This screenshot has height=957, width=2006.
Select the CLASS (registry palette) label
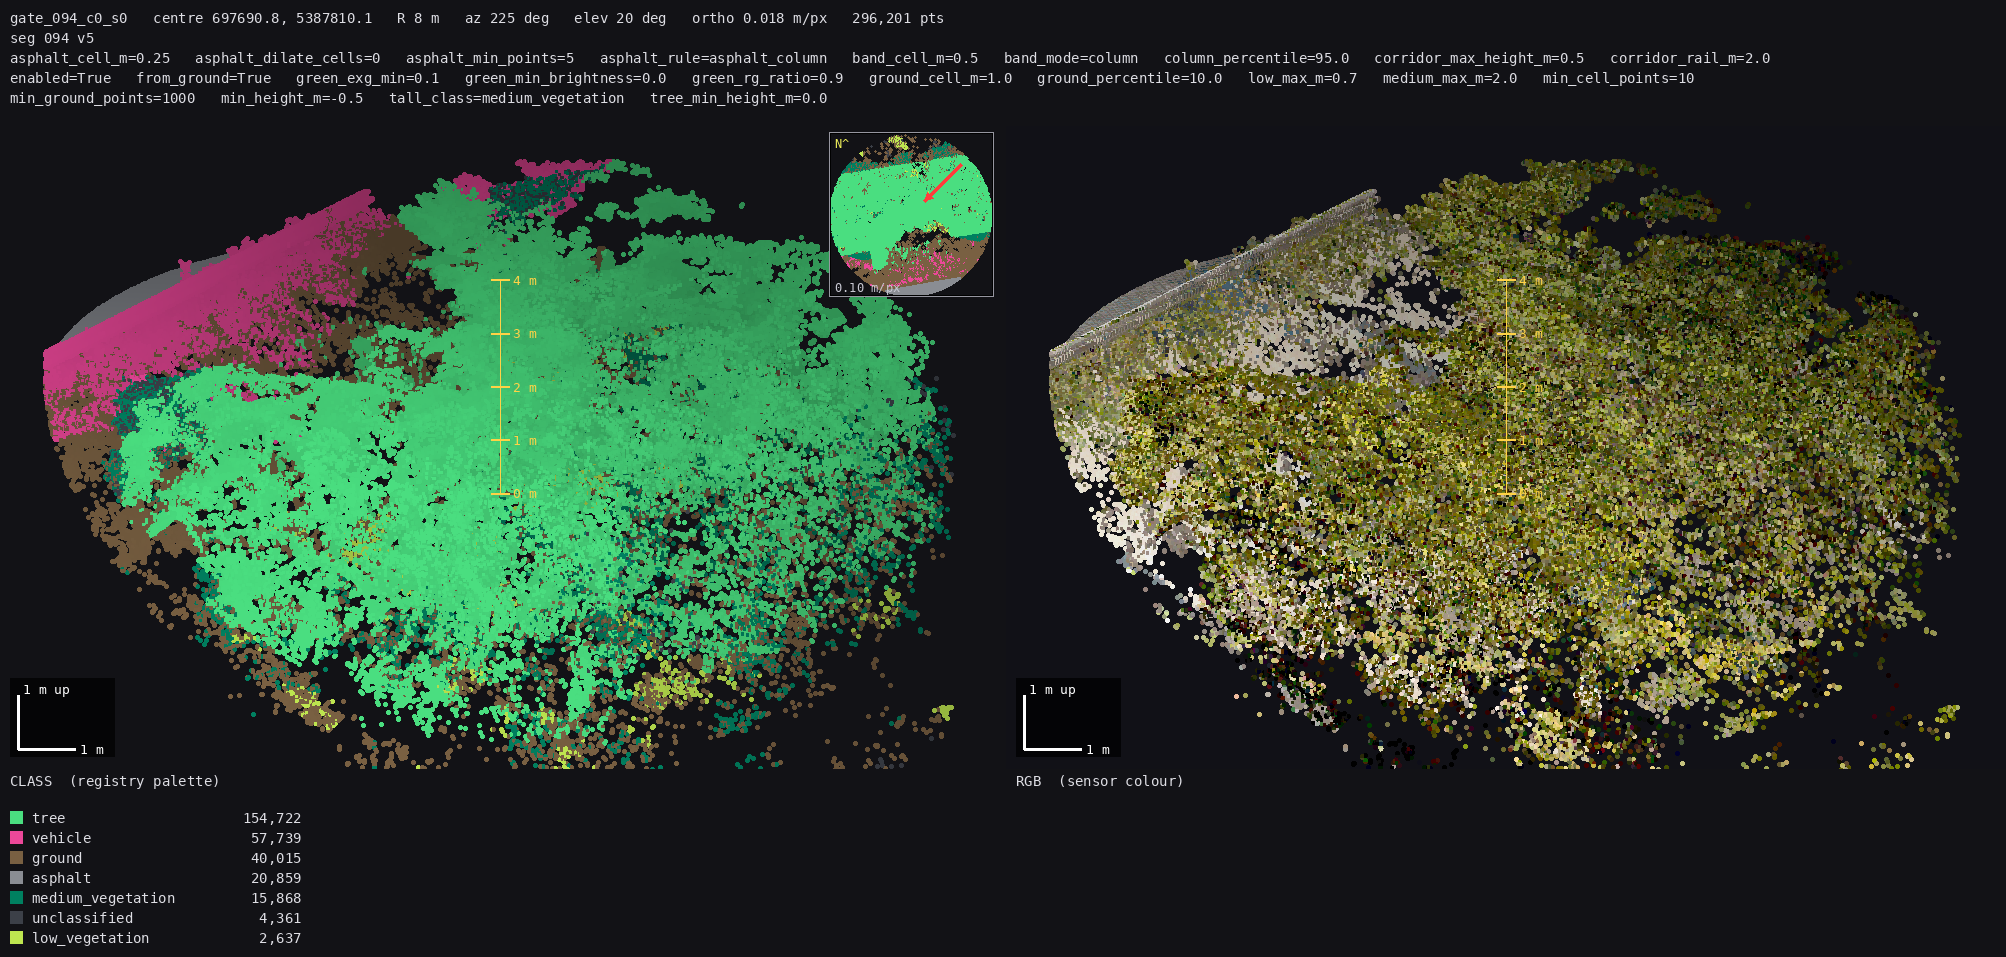coord(115,781)
